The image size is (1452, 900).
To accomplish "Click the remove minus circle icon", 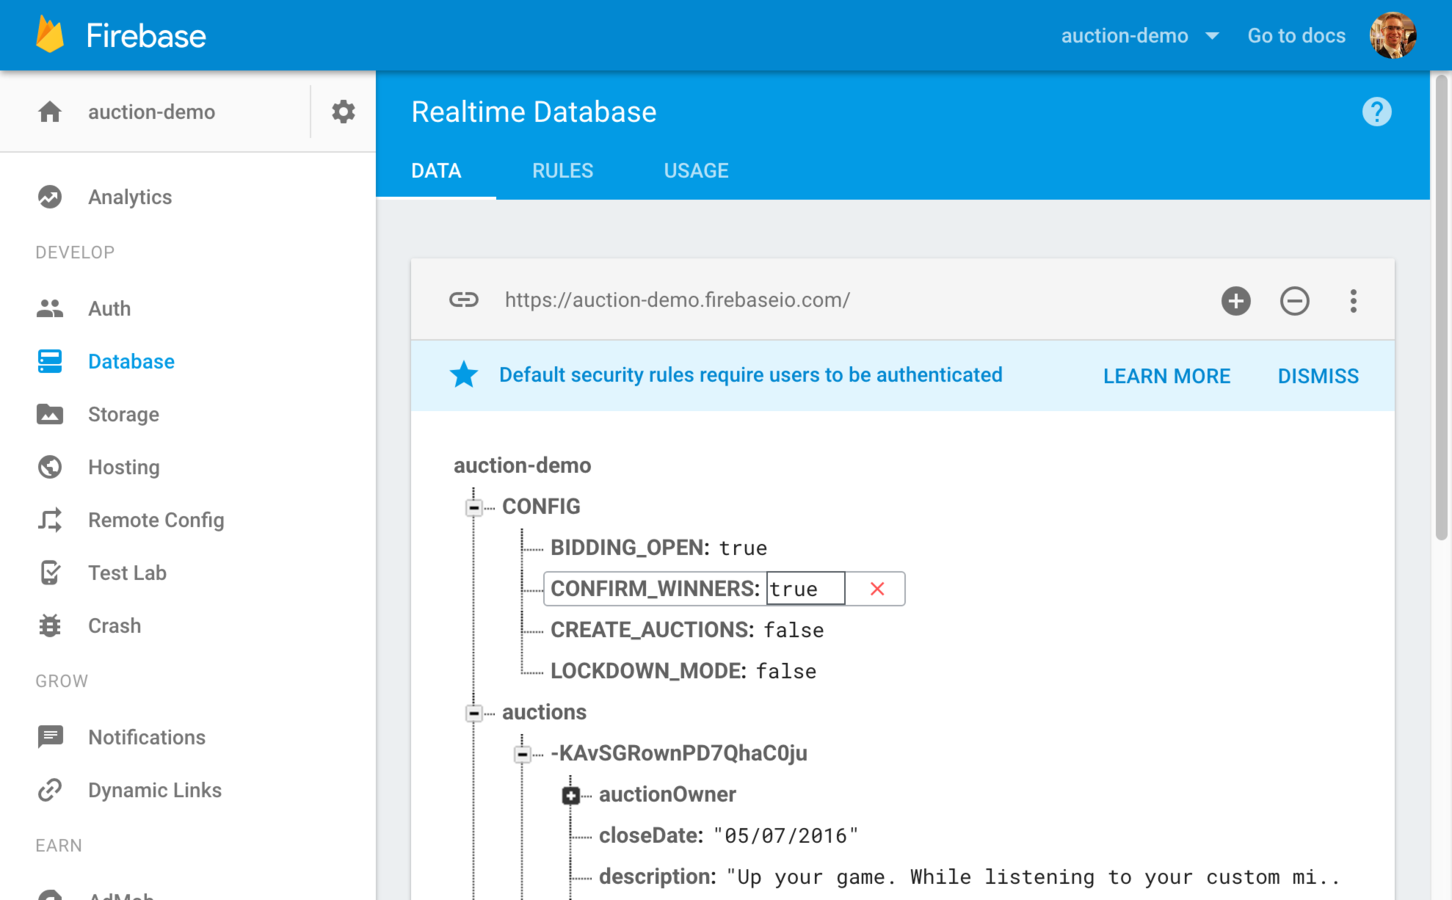I will [1295, 301].
